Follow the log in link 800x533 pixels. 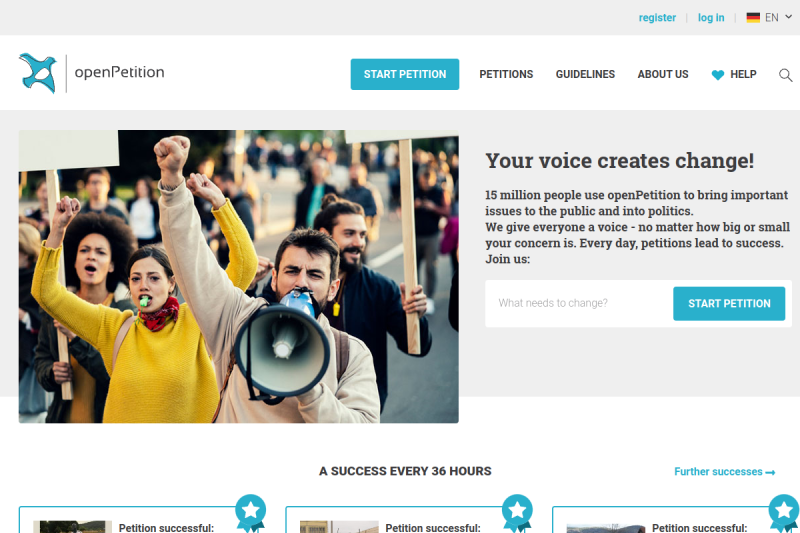(711, 18)
